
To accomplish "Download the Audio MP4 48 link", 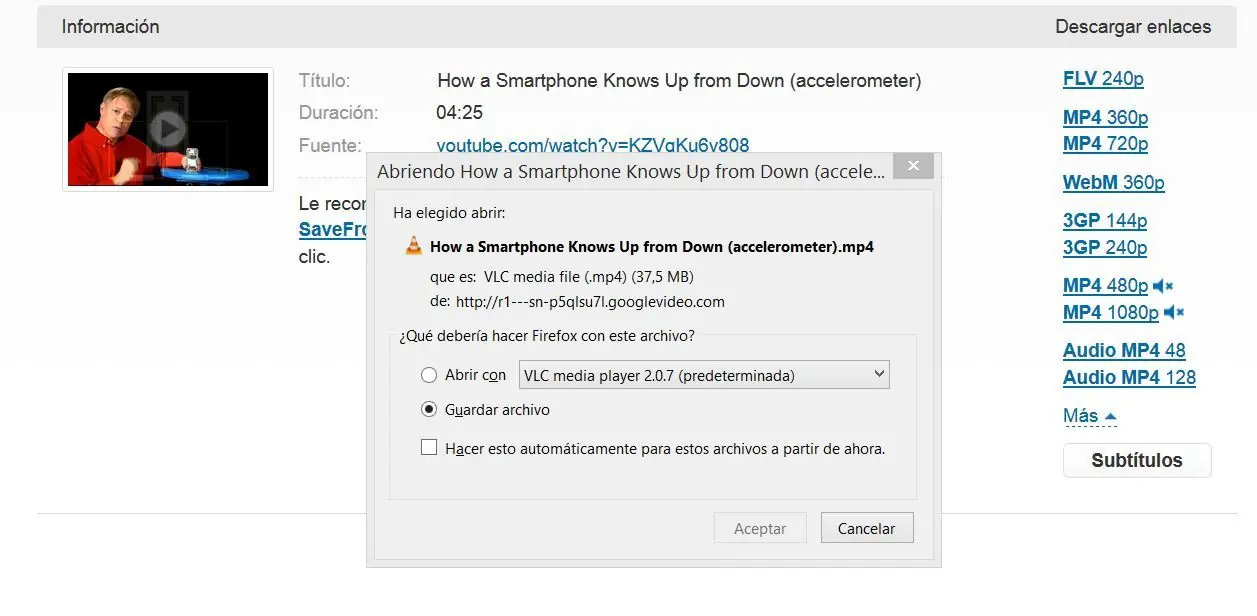I will (1124, 351).
